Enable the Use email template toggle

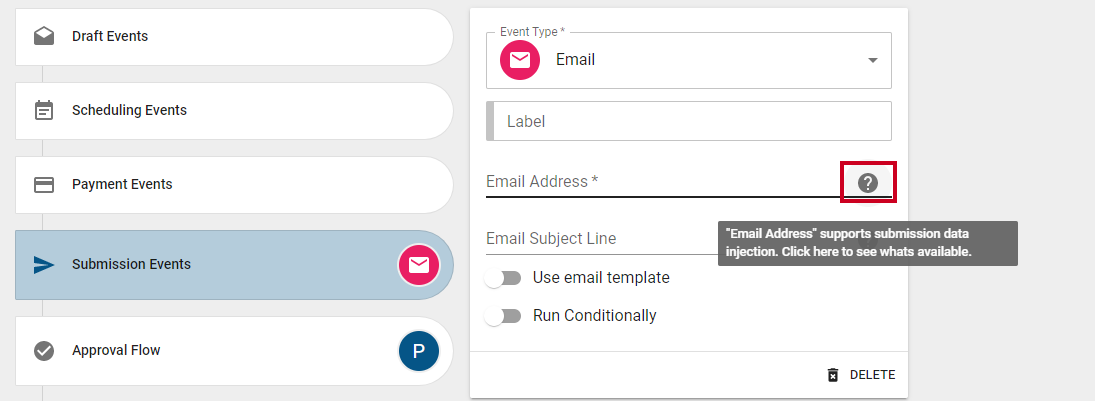[504, 278]
